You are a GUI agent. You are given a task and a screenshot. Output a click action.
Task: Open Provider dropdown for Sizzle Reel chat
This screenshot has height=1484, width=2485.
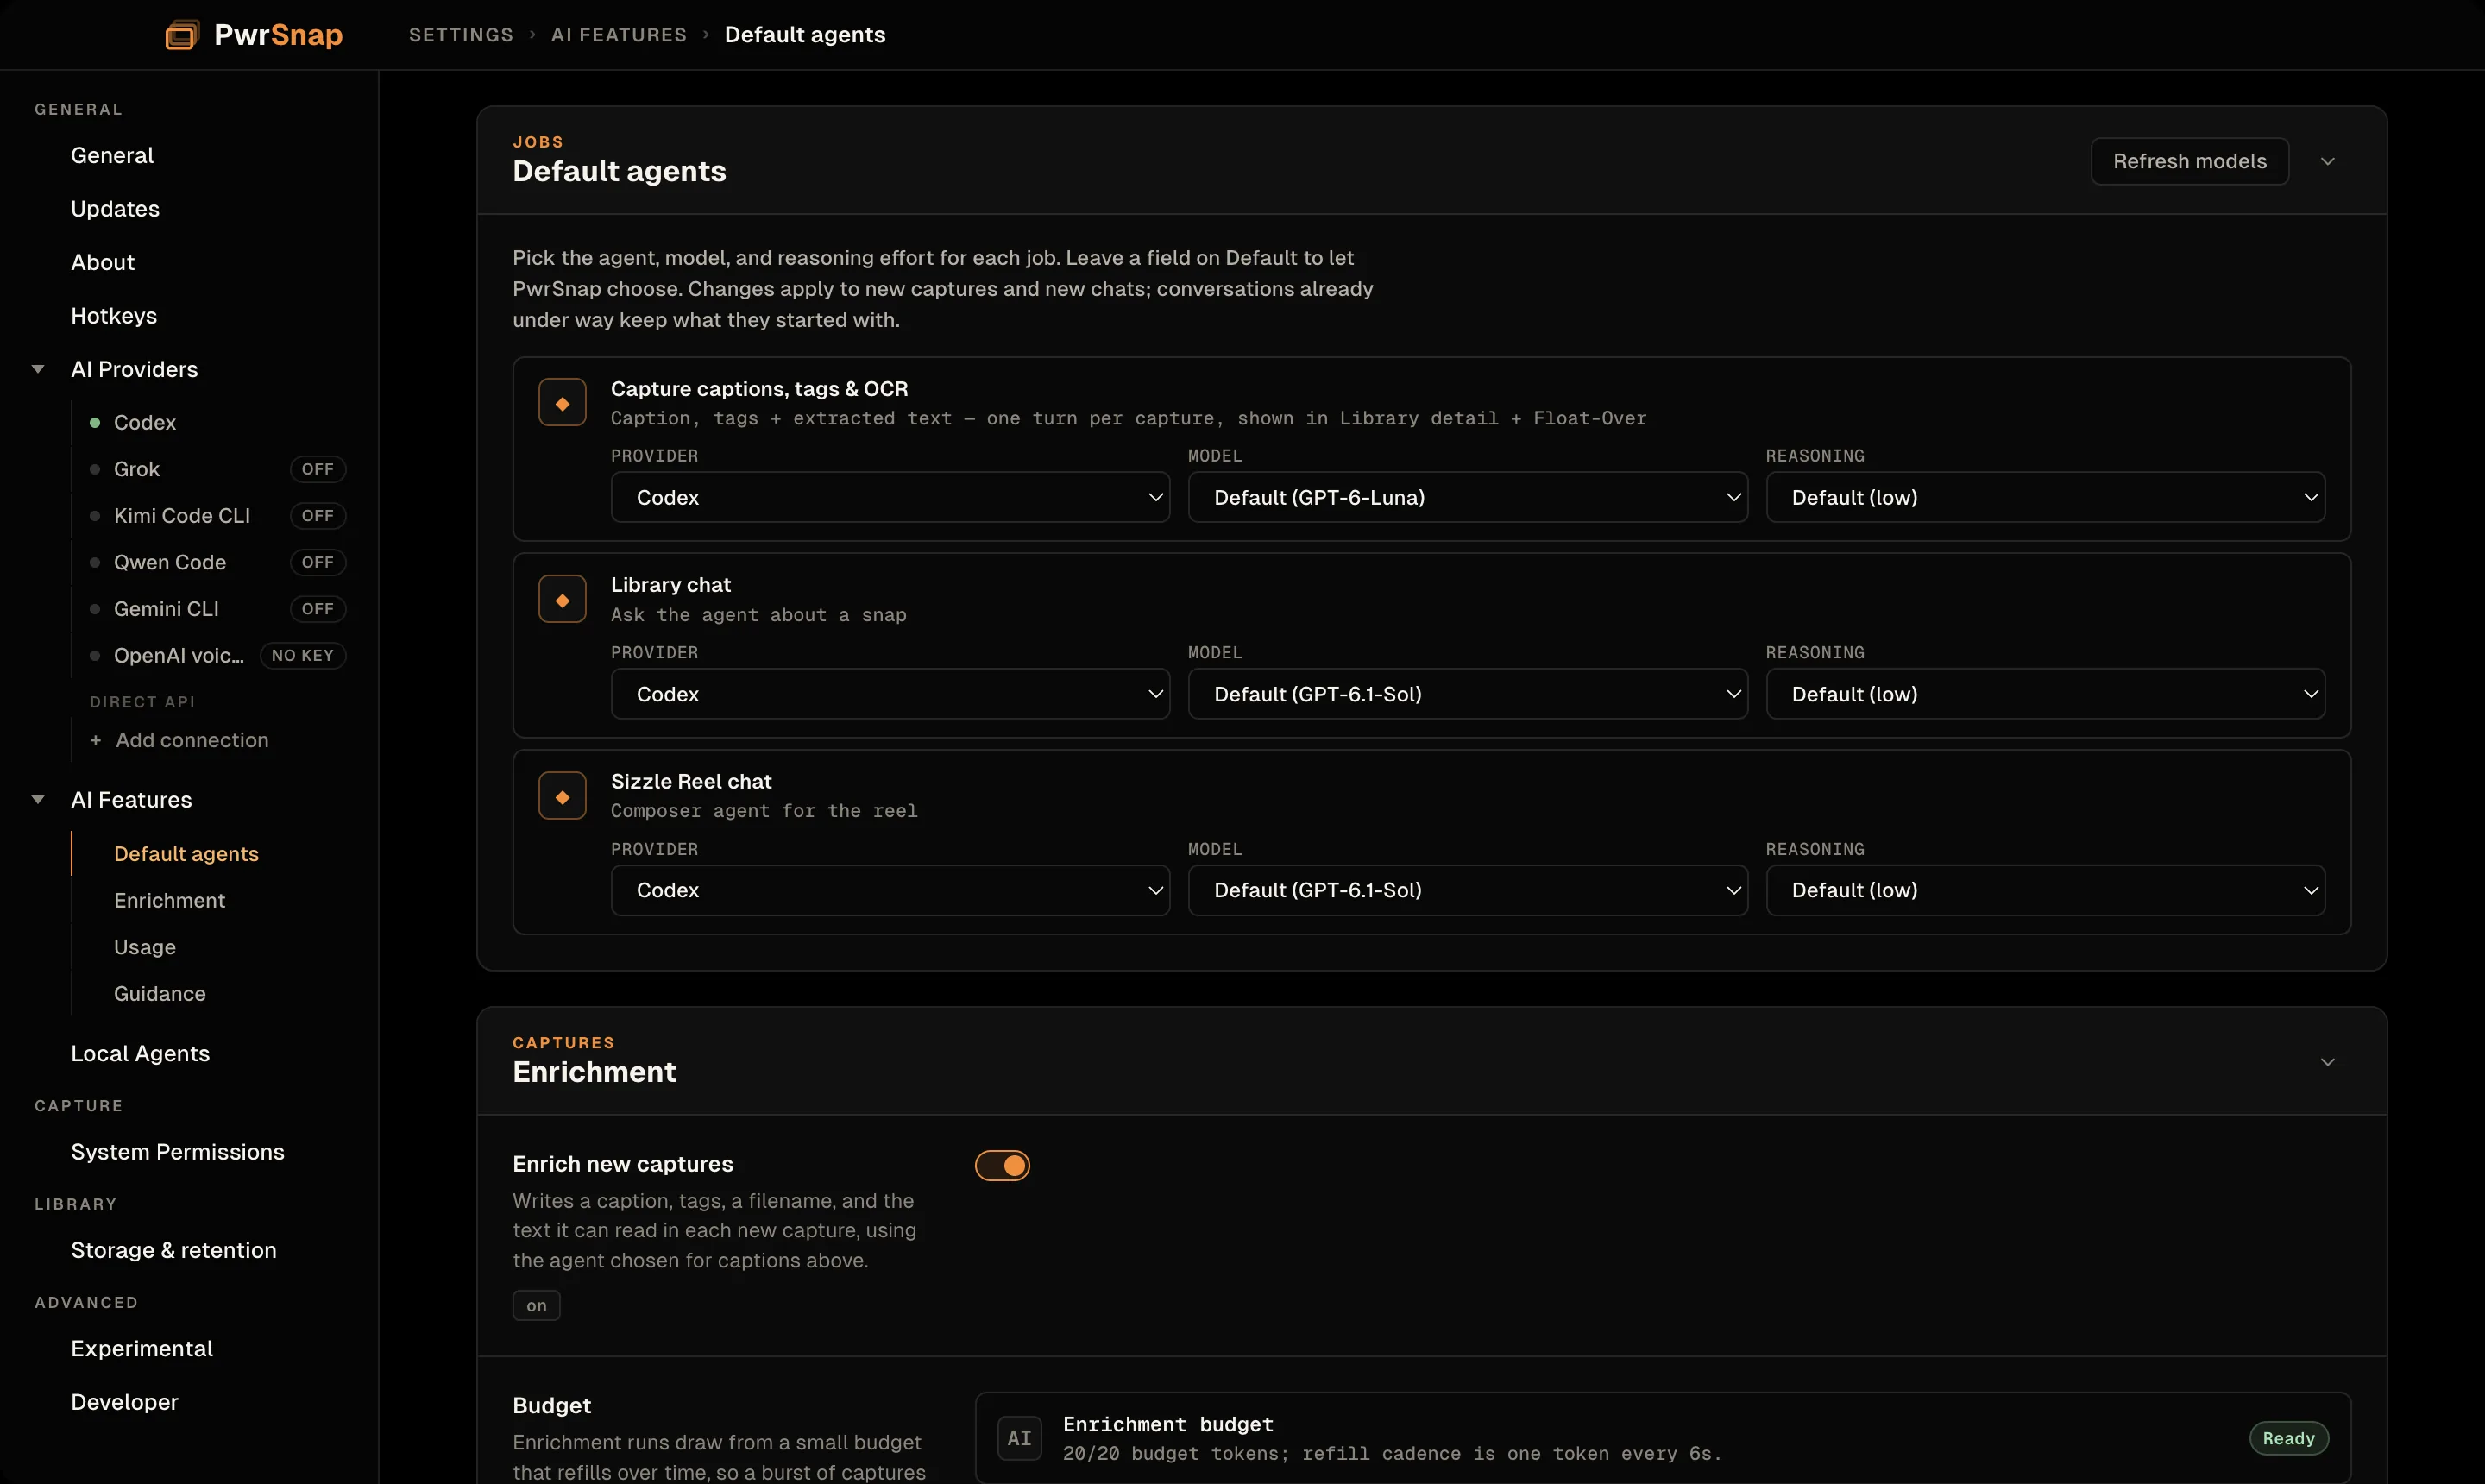[890, 890]
